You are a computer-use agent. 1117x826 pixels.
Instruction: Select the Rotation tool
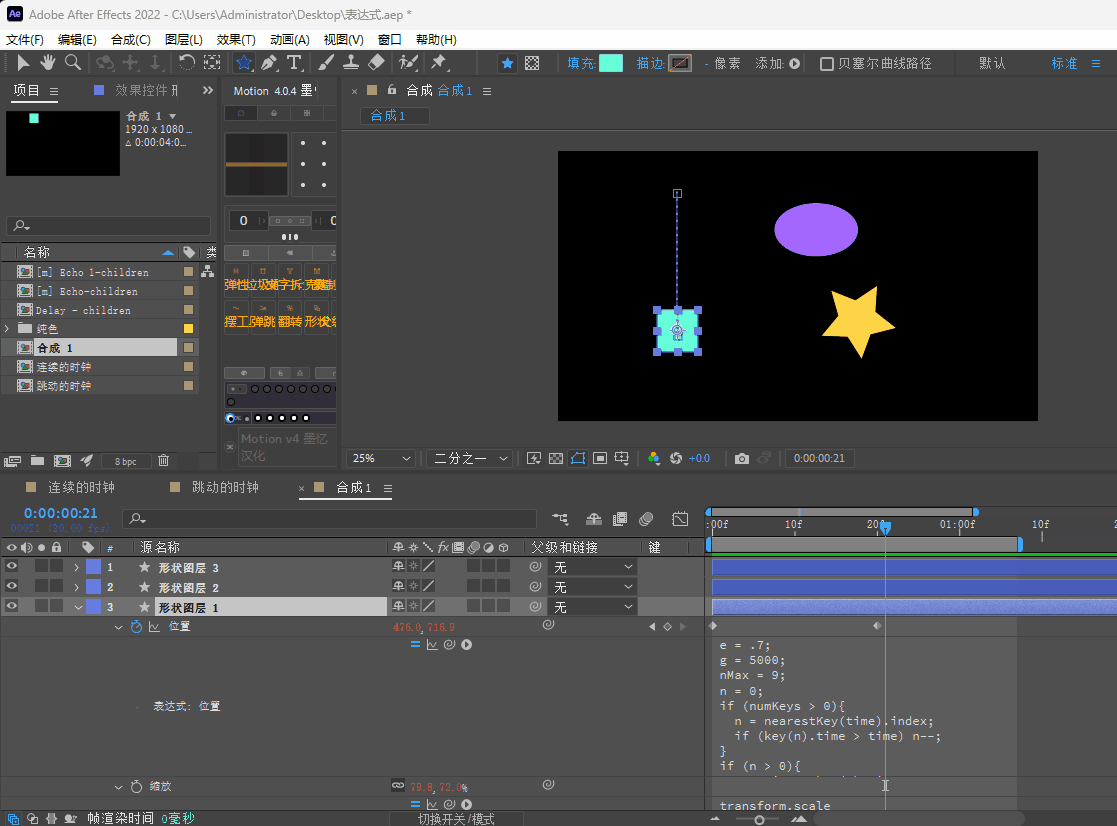pos(186,63)
